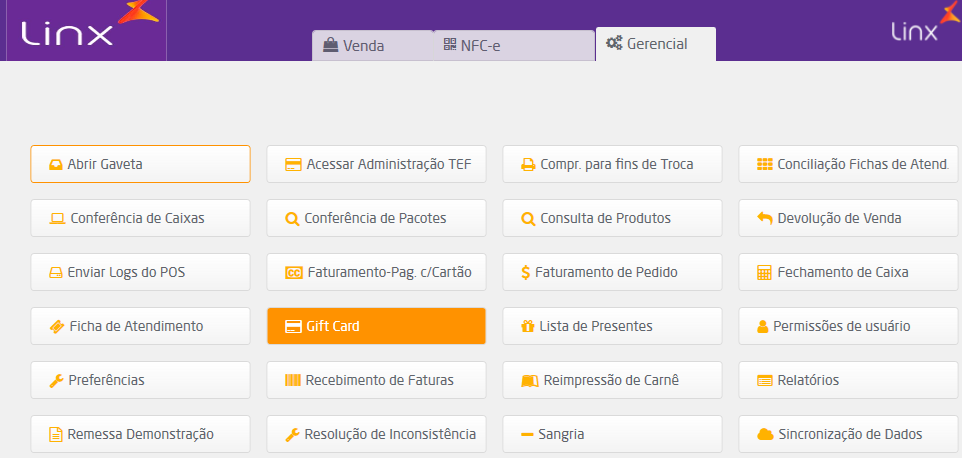Open the Gift Card option
Image resolution: width=962 pixels, height=458 pixels.
click(376, 326)
